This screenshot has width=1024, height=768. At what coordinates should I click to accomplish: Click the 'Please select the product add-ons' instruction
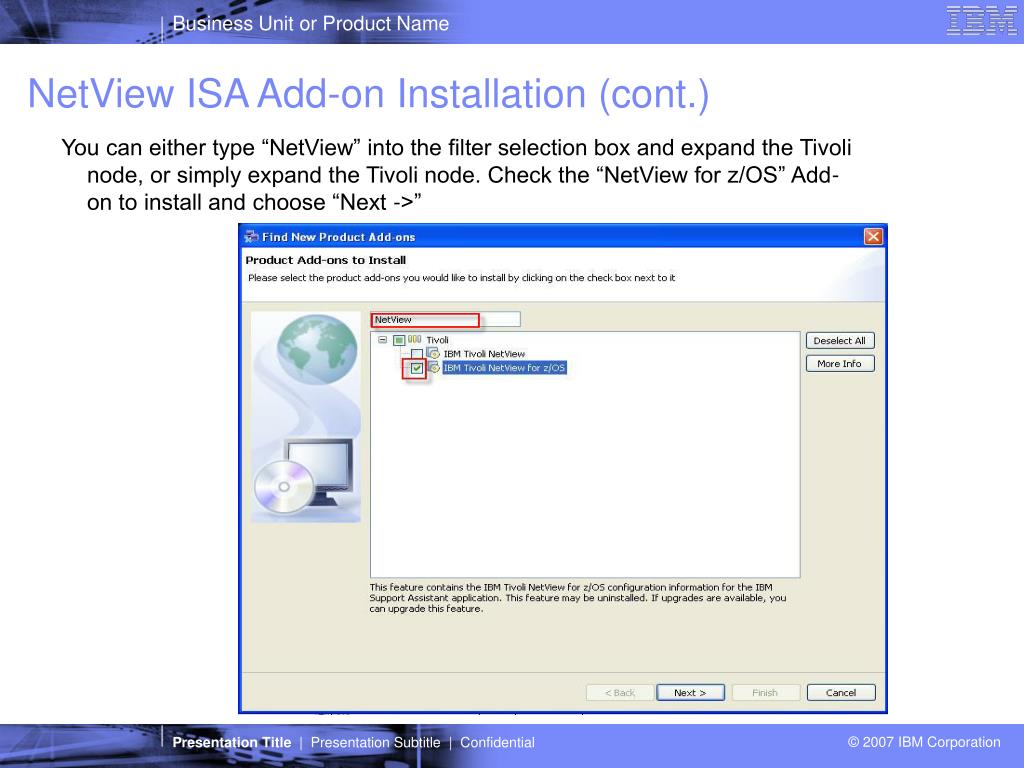click(x=462, y=278)
